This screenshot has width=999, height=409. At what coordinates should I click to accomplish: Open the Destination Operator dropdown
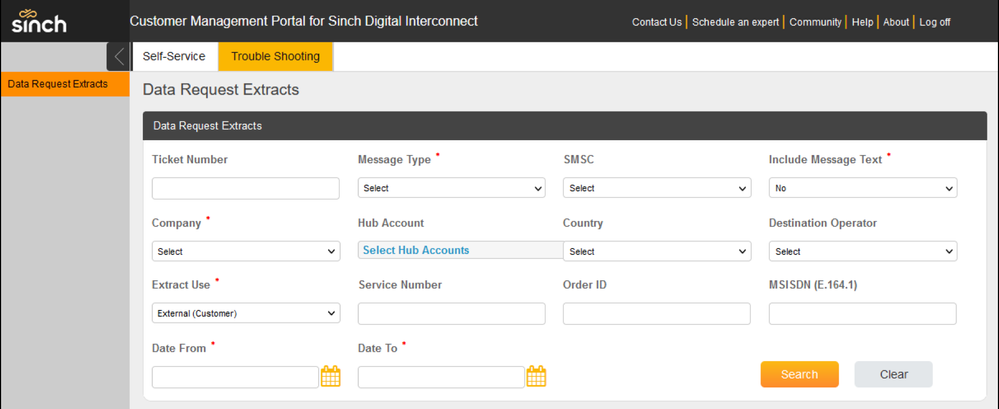(x=863, y=251)
